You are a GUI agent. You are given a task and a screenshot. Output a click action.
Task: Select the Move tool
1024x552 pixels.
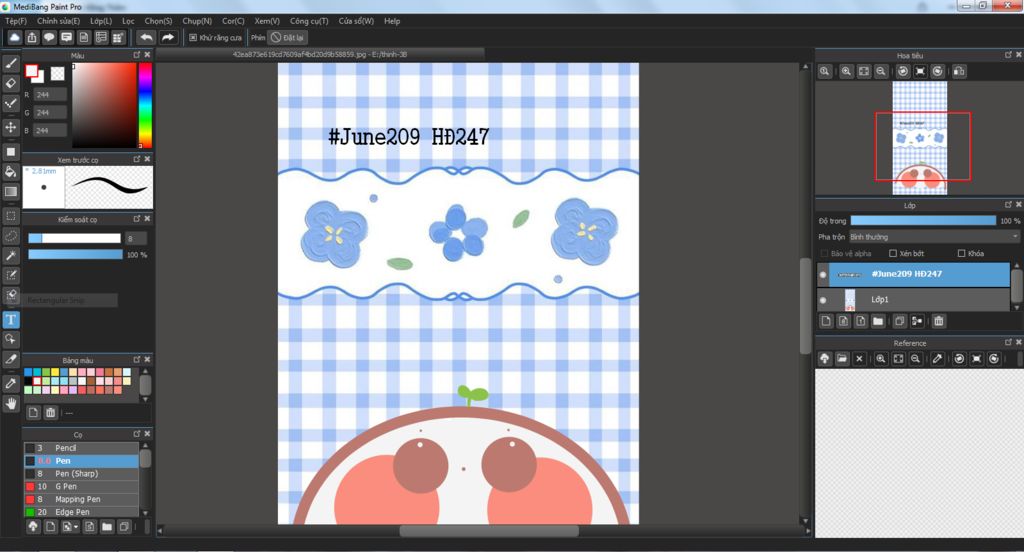[11, 127]
